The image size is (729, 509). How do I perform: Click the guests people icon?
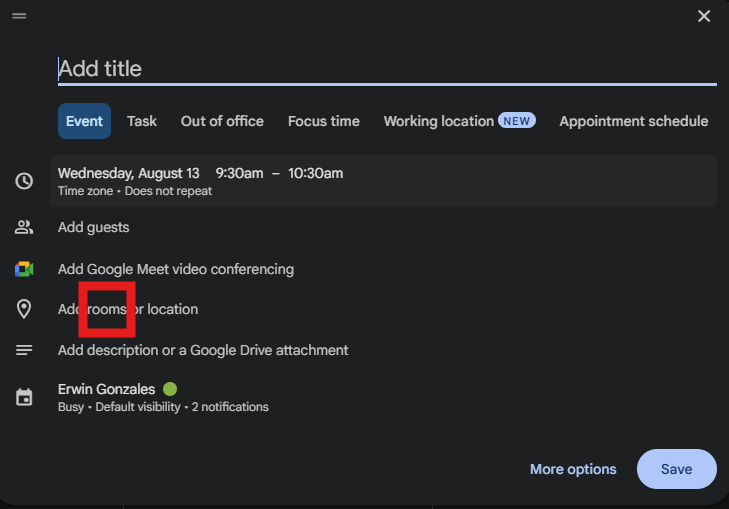coord(24,227)
